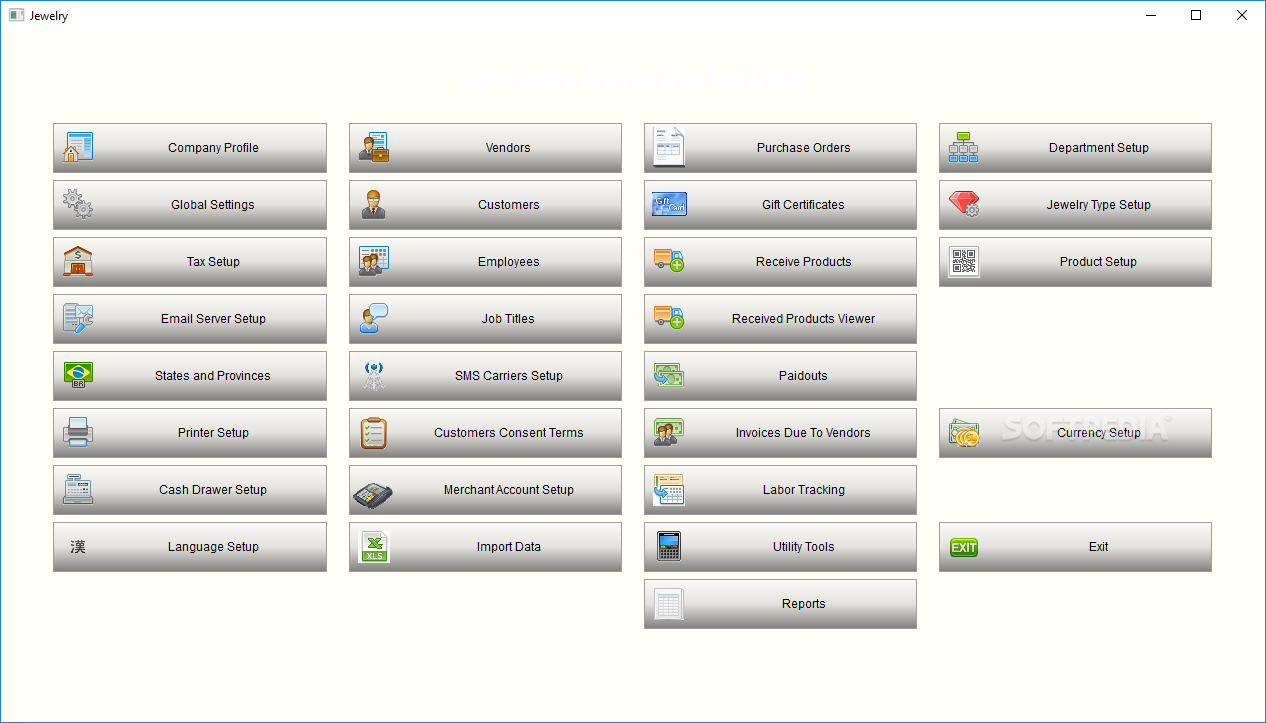This screenshot has height=723, width=1266.
Task: Open Invoices Due To Vendors
Action: coord(780,433)
